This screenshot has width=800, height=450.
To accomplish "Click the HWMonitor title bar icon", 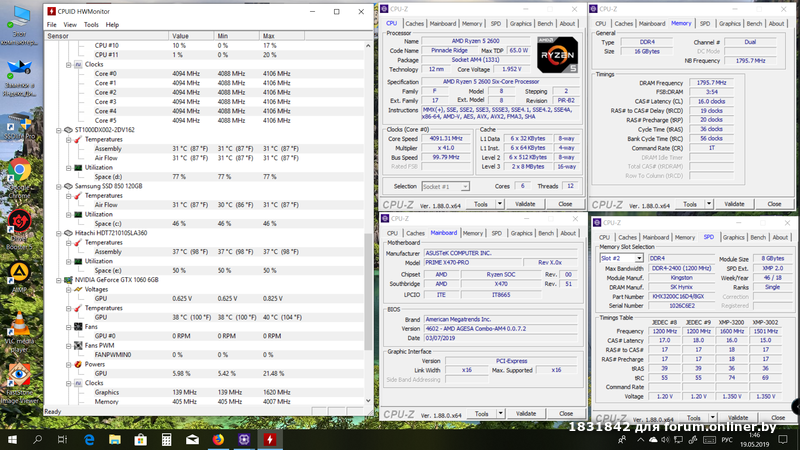I will tap(52, 11).
